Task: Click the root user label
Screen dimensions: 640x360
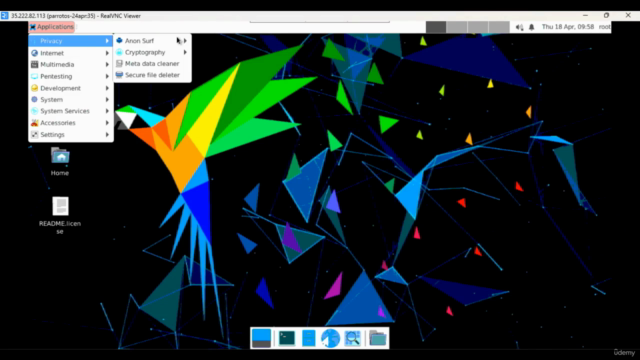Action: (x=604, y=27)
